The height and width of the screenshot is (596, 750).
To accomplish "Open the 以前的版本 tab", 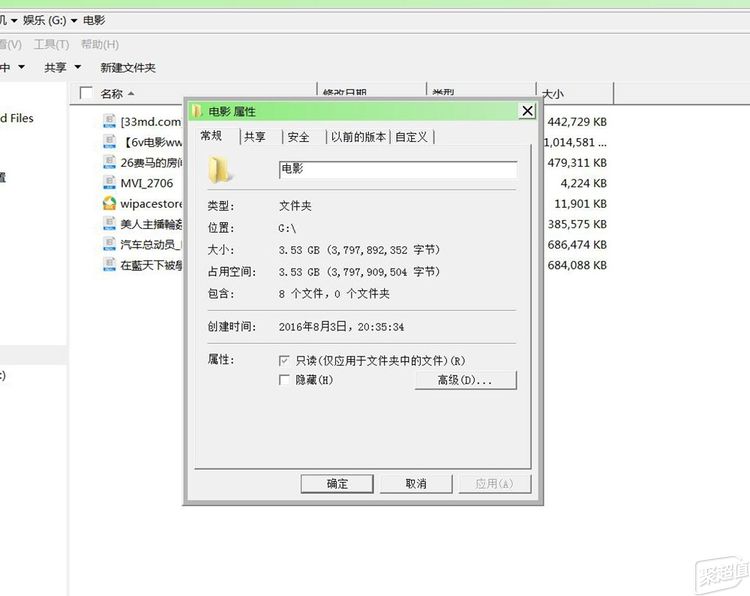I will 358,137.
